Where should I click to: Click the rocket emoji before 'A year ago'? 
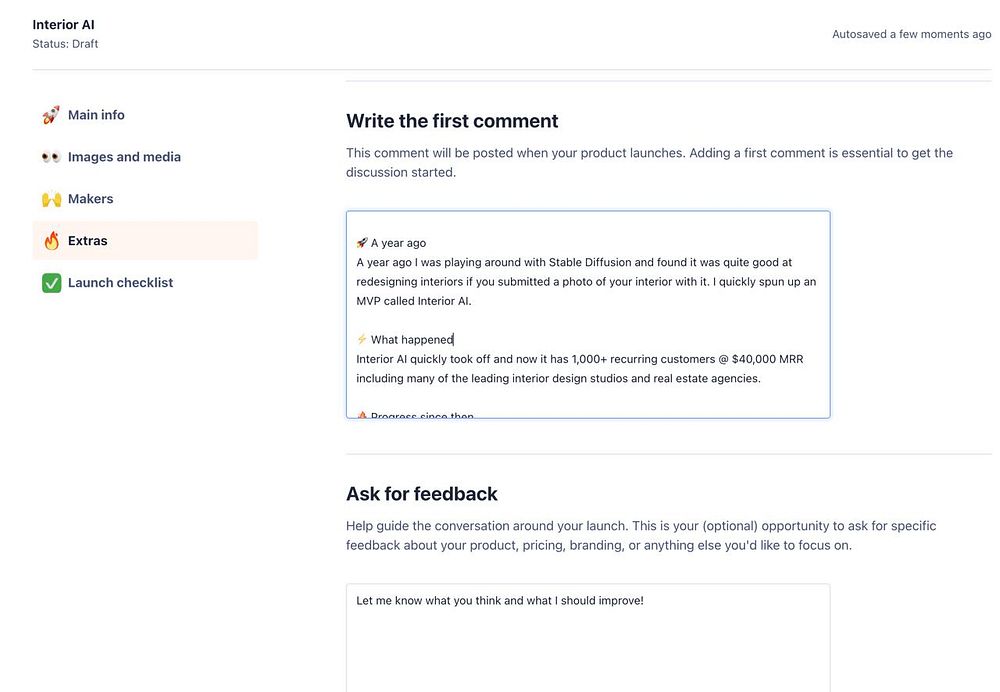coord(362,243)
